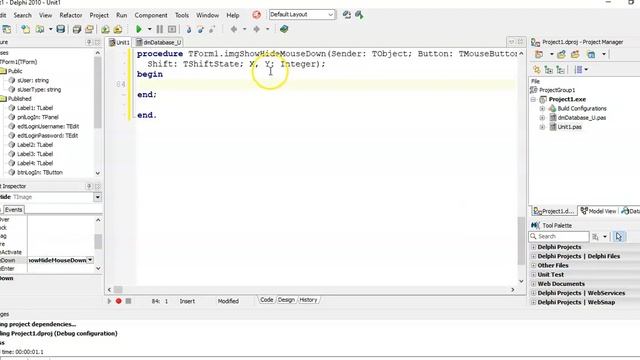Click the Remove file from project icon
The height and width of the screenshot is (360, 640).
click(118, 29)
